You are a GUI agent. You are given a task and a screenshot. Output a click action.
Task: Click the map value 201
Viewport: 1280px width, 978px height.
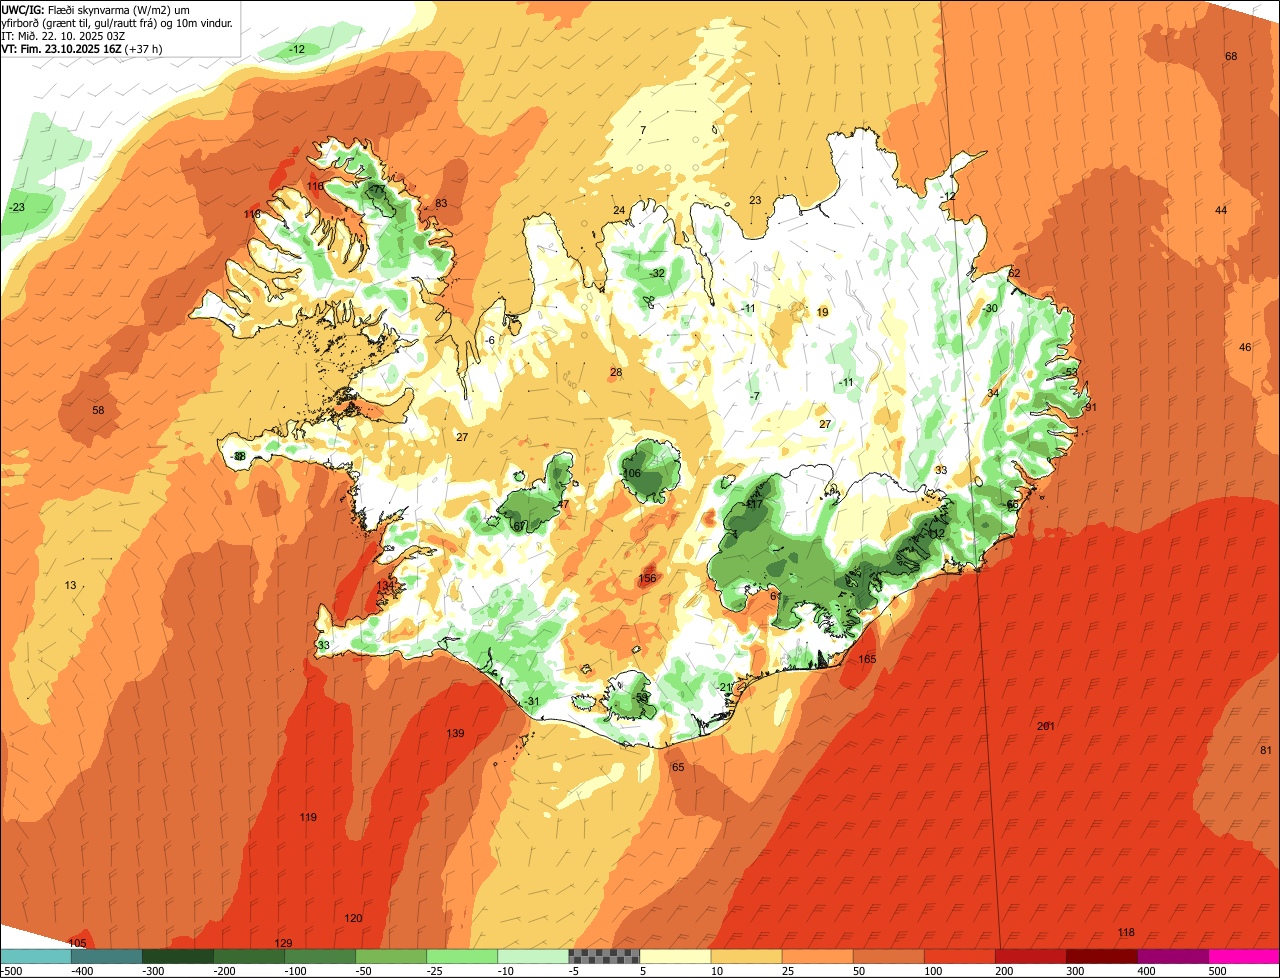tap(1046, 726)
